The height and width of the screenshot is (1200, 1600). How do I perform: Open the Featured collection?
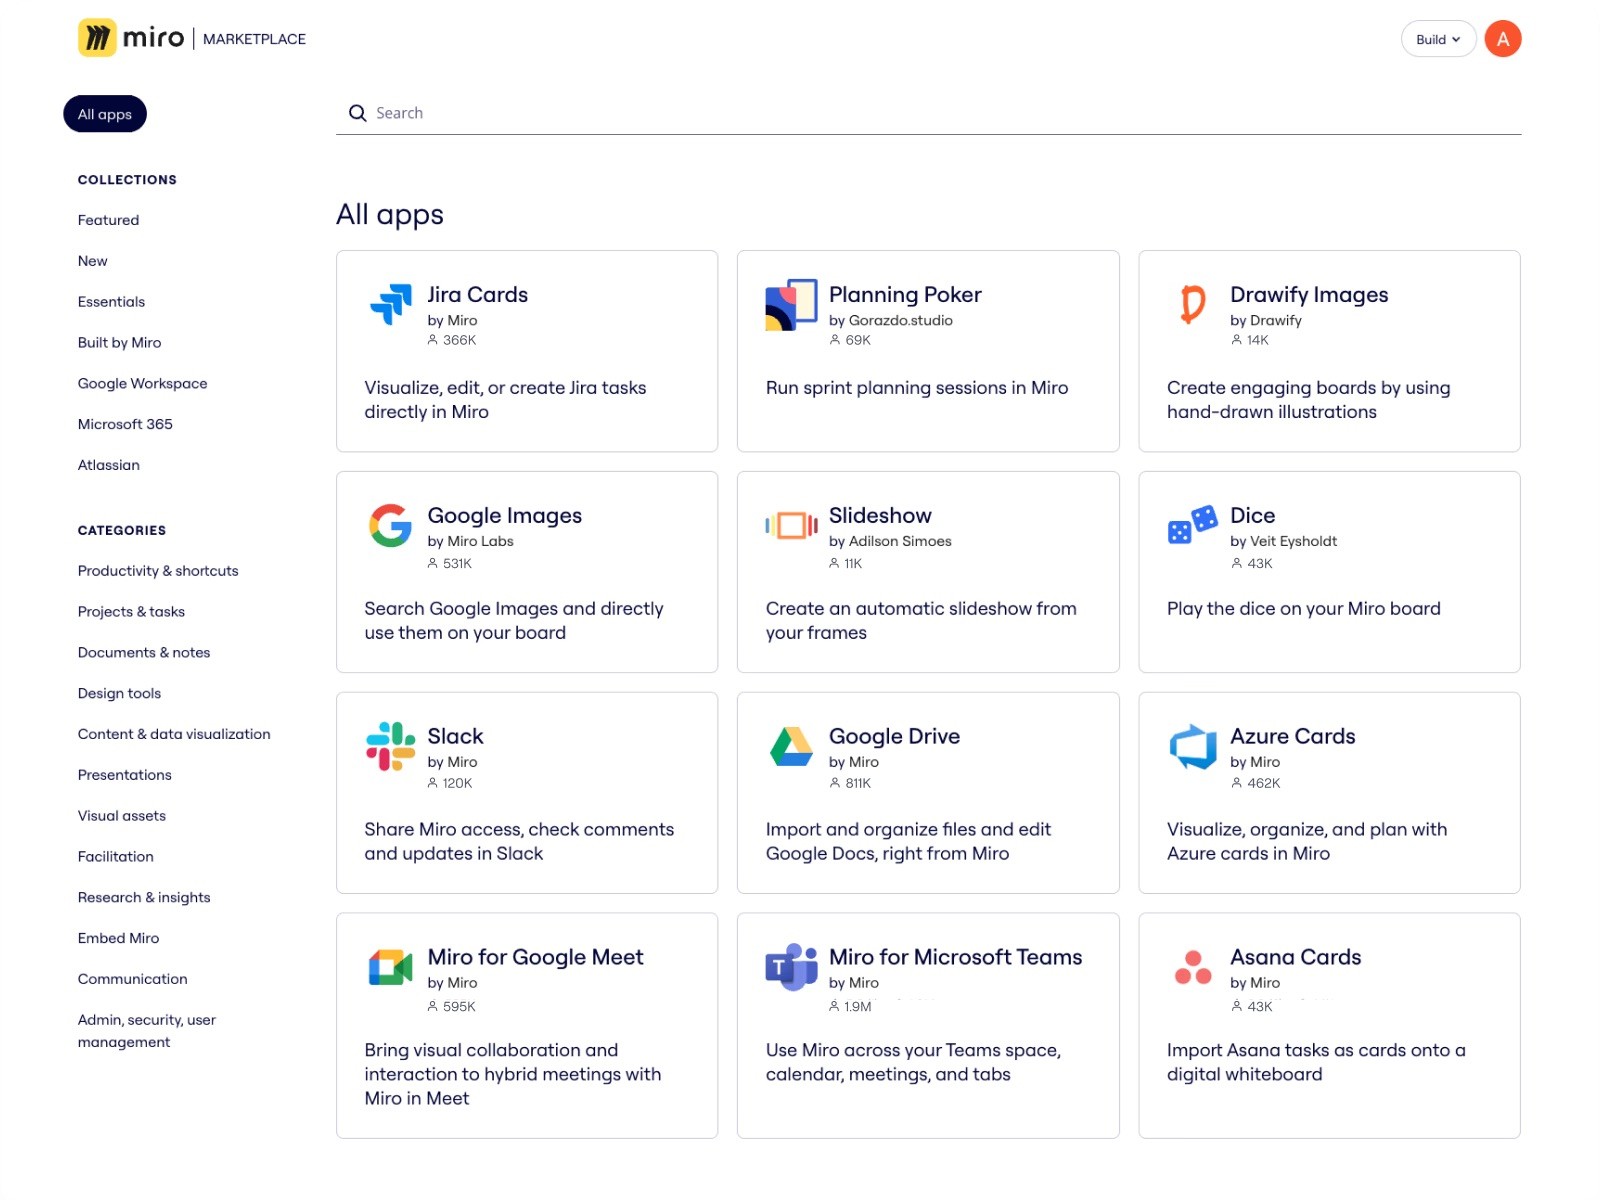[108, 220]
